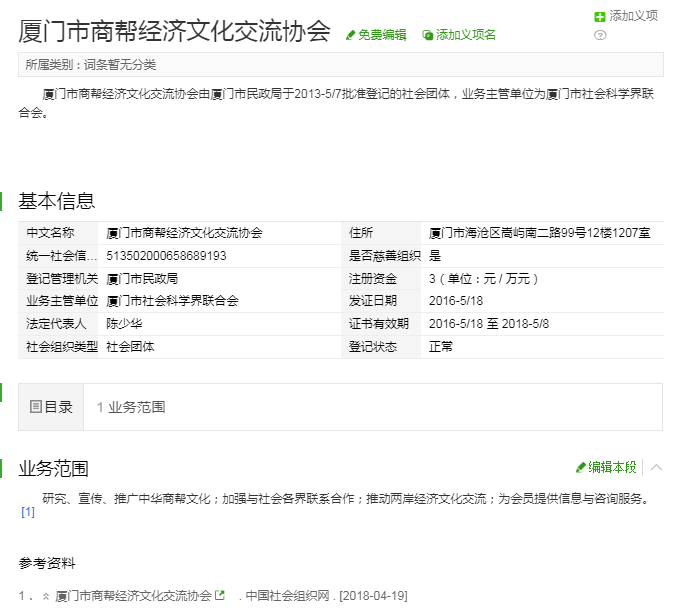Screen dimensions: 675x616
Task: Open the 添加义项名 link
Action: coord(466,35)
